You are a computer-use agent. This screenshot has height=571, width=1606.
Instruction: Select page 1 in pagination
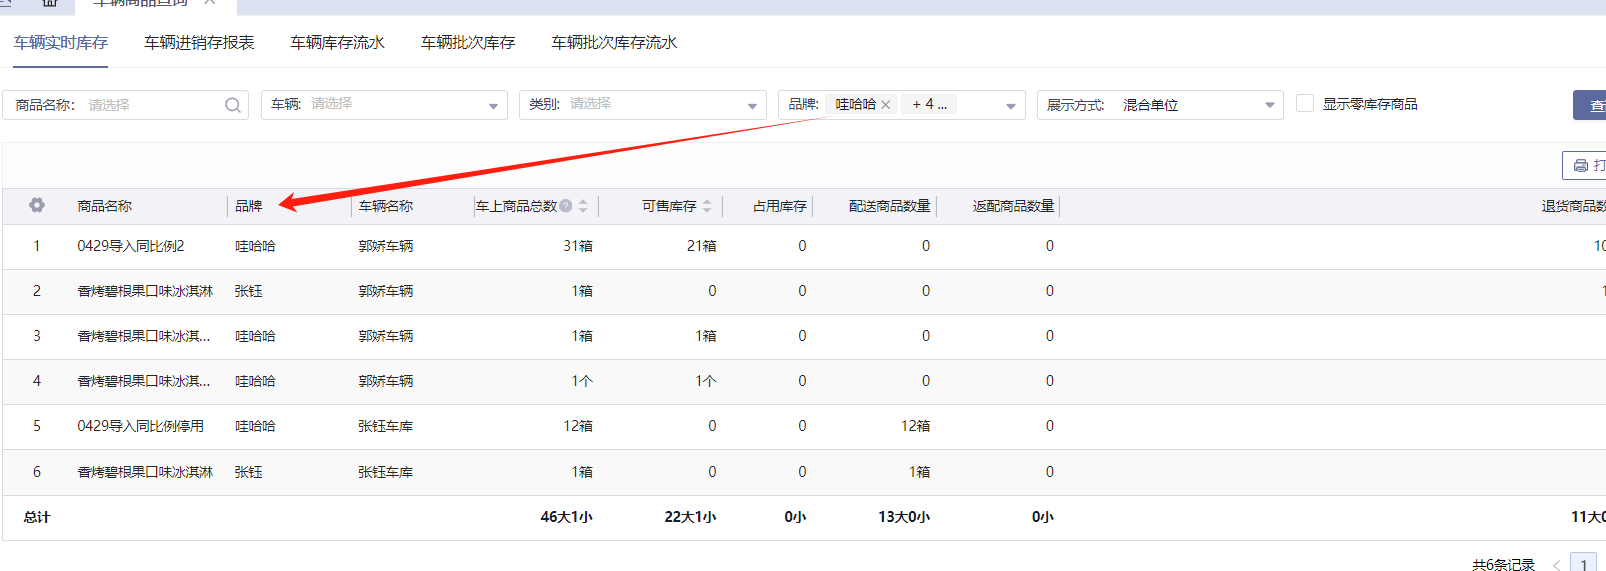(x=1584, y=565)
